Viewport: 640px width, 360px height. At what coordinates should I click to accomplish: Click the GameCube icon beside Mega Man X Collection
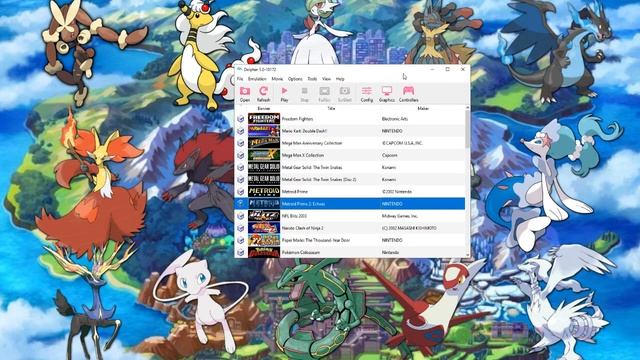click(x=241, y=156)
